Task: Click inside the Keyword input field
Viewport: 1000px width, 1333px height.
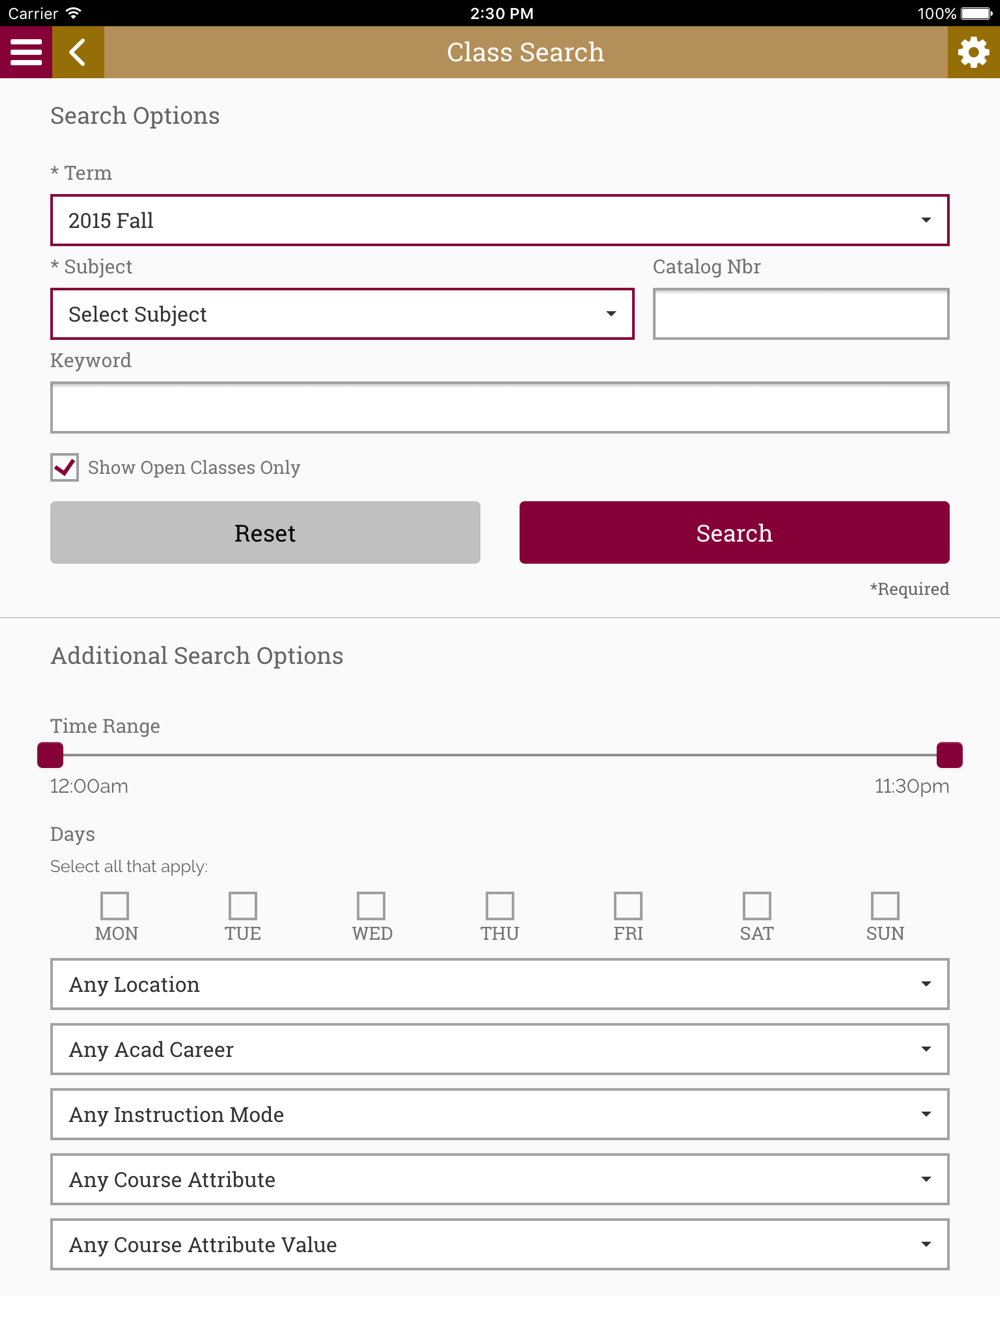Action: 500,407
